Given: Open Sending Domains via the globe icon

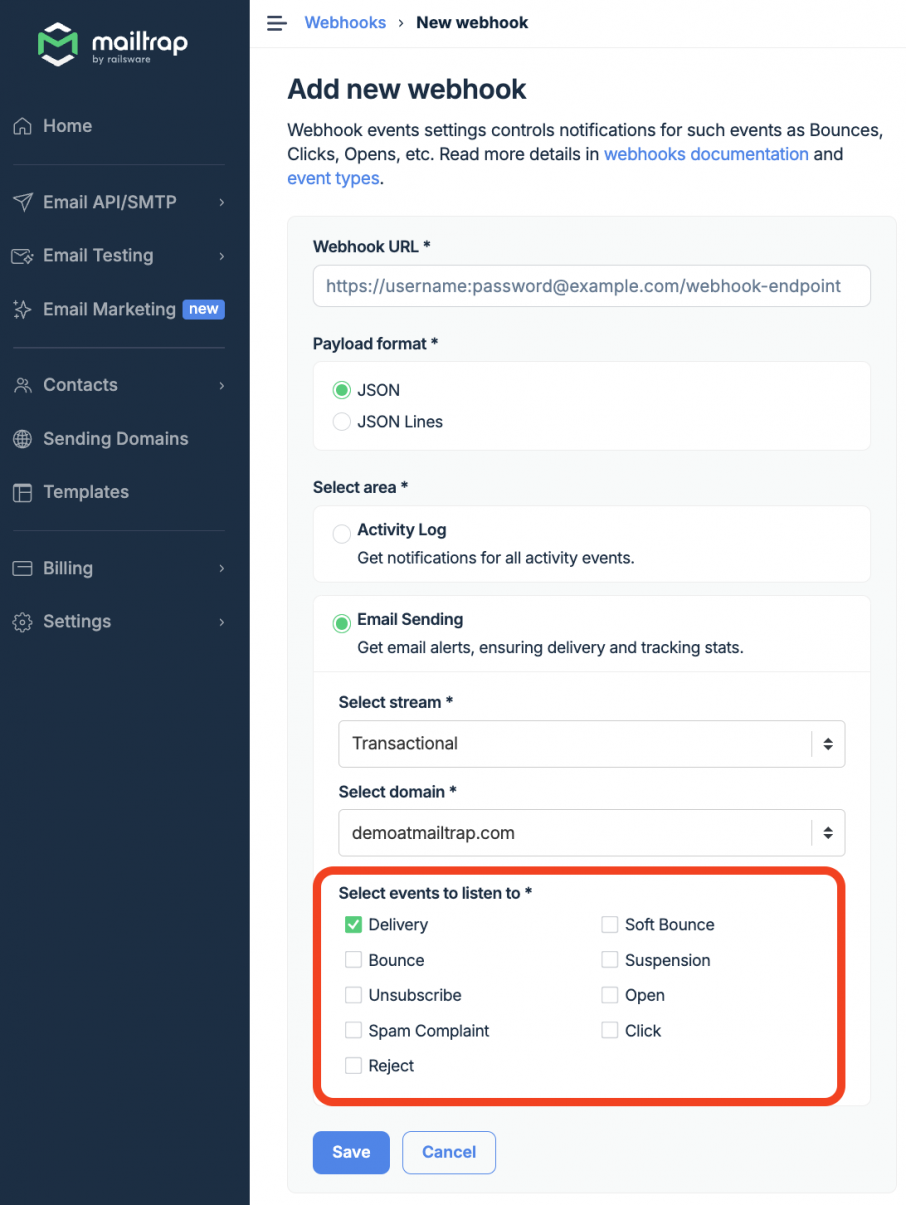Looking at the screenshot, I should (x=21, y=439).
